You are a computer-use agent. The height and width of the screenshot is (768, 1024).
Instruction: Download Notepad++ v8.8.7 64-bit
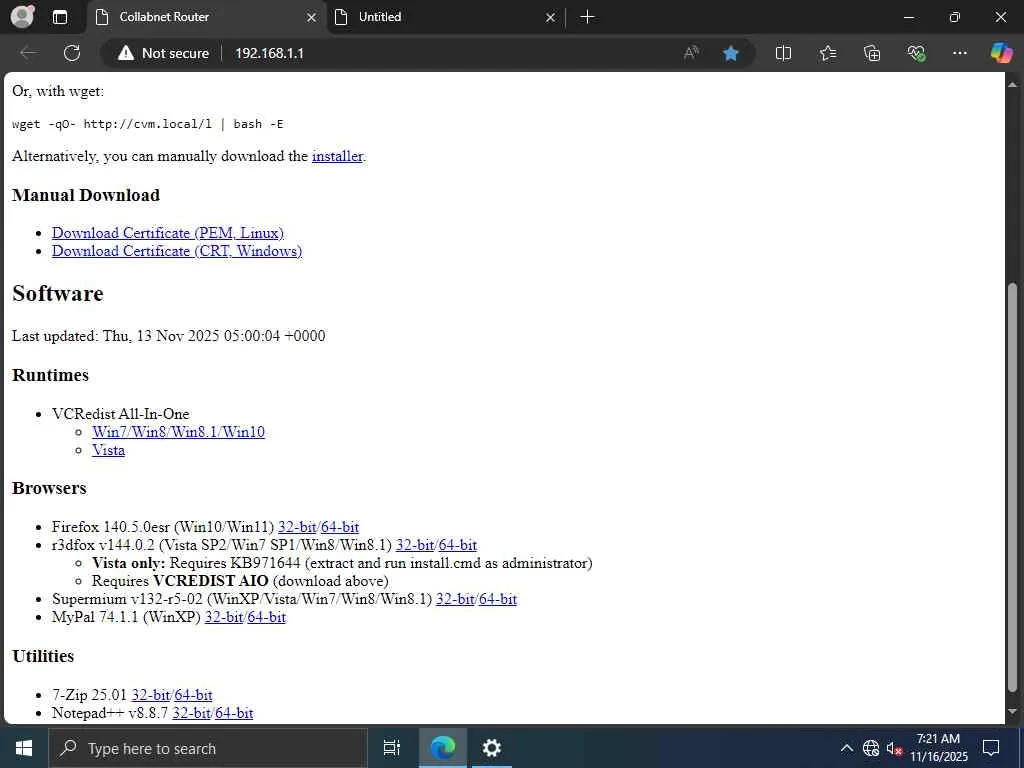(234, 713)
